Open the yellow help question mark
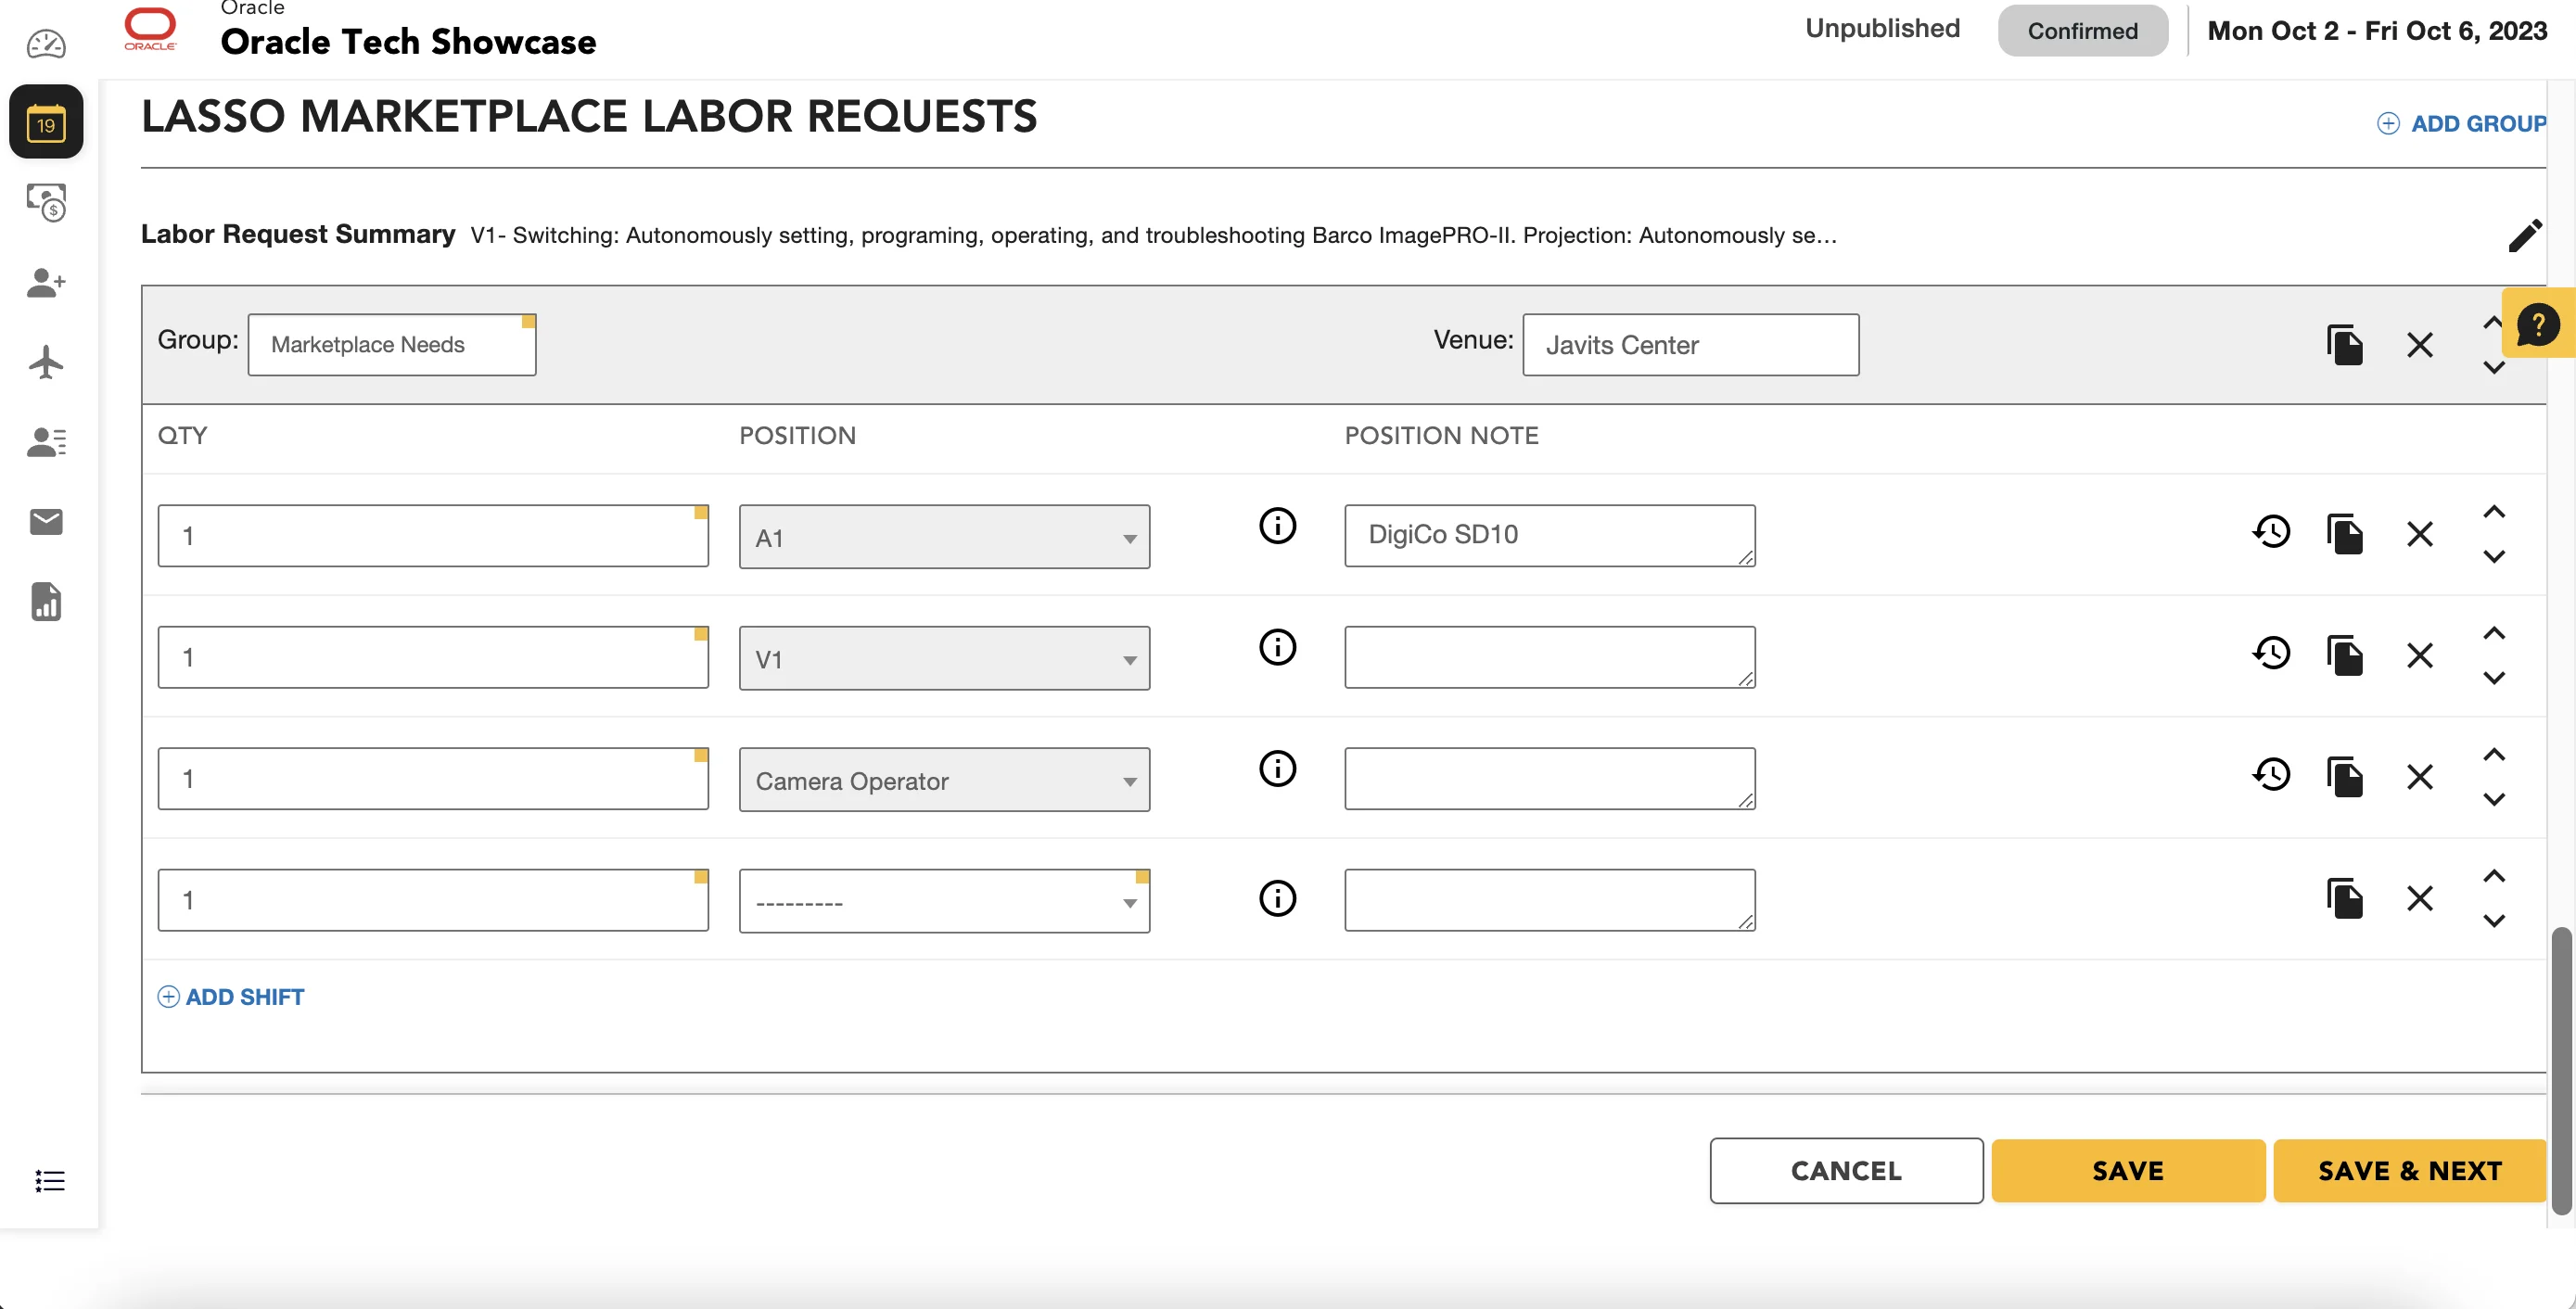Image resolution: width=2576 pixels, height=1309 pixels. pos(2538,323)
